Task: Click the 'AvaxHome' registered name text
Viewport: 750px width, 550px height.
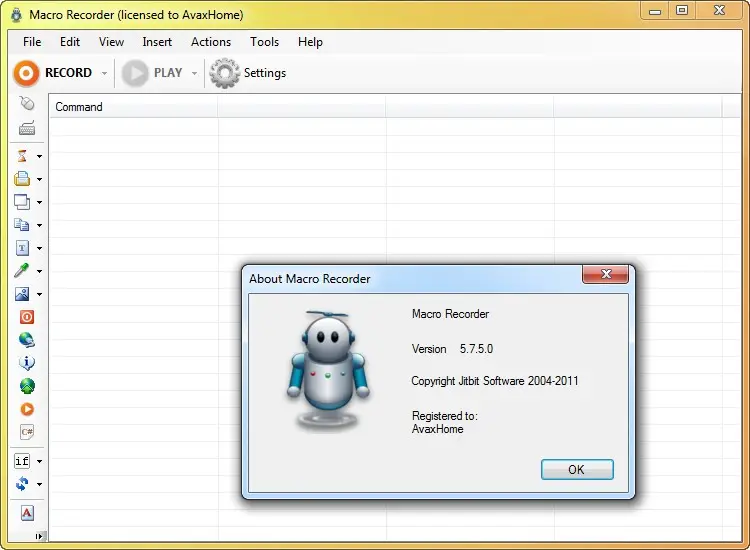Action: coord(438,429)
